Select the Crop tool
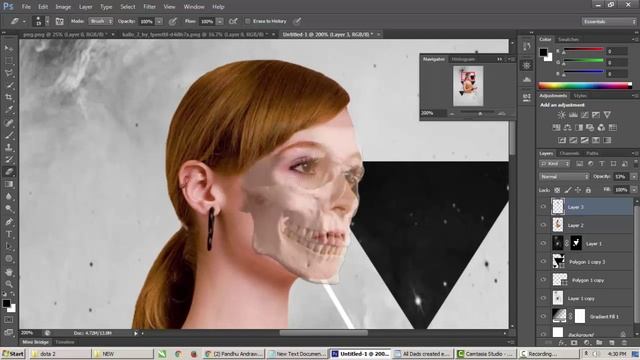640x360 pixels. point(9,98)
